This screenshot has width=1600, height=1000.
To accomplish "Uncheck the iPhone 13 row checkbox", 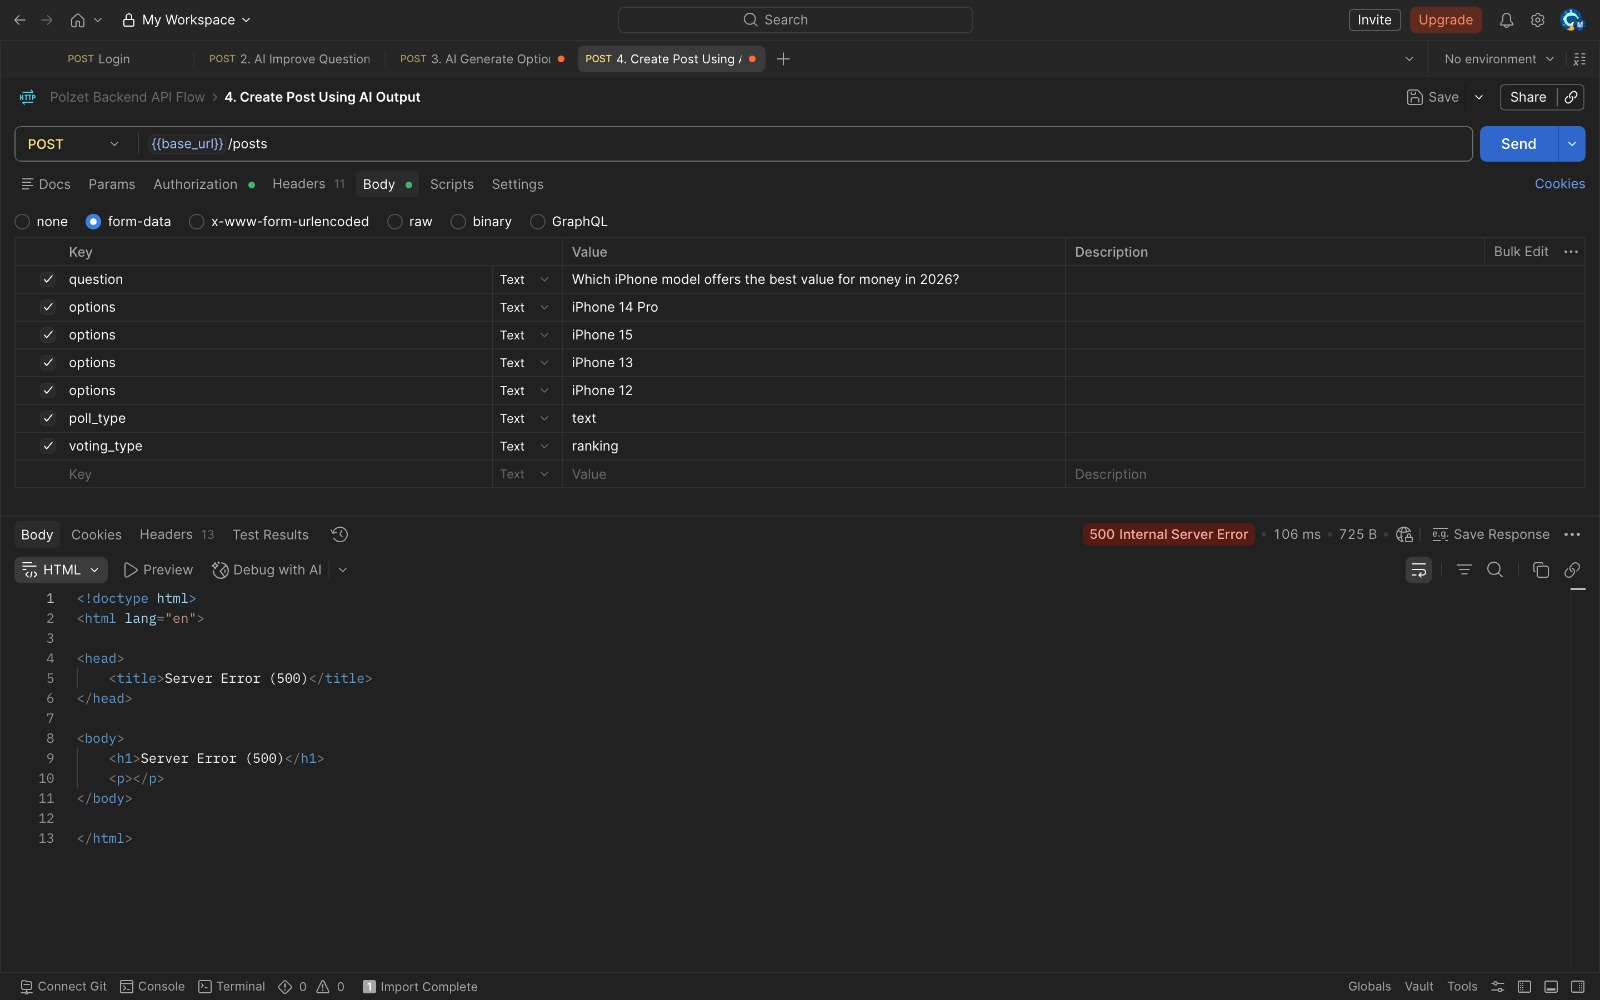I will (x=48, y=363).
